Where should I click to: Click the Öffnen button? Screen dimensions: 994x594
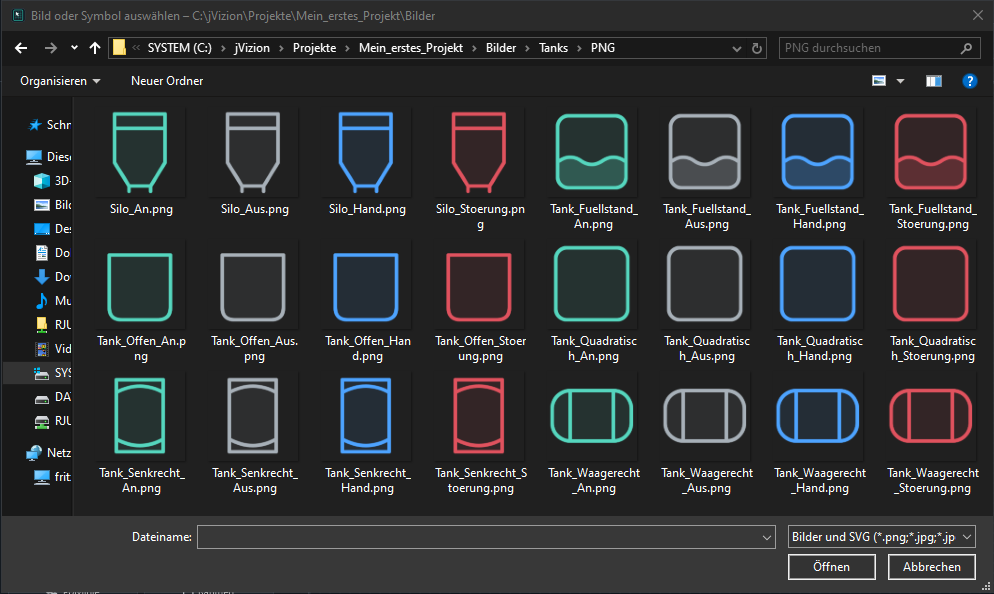pyautogui.click(x=832, y=567)
